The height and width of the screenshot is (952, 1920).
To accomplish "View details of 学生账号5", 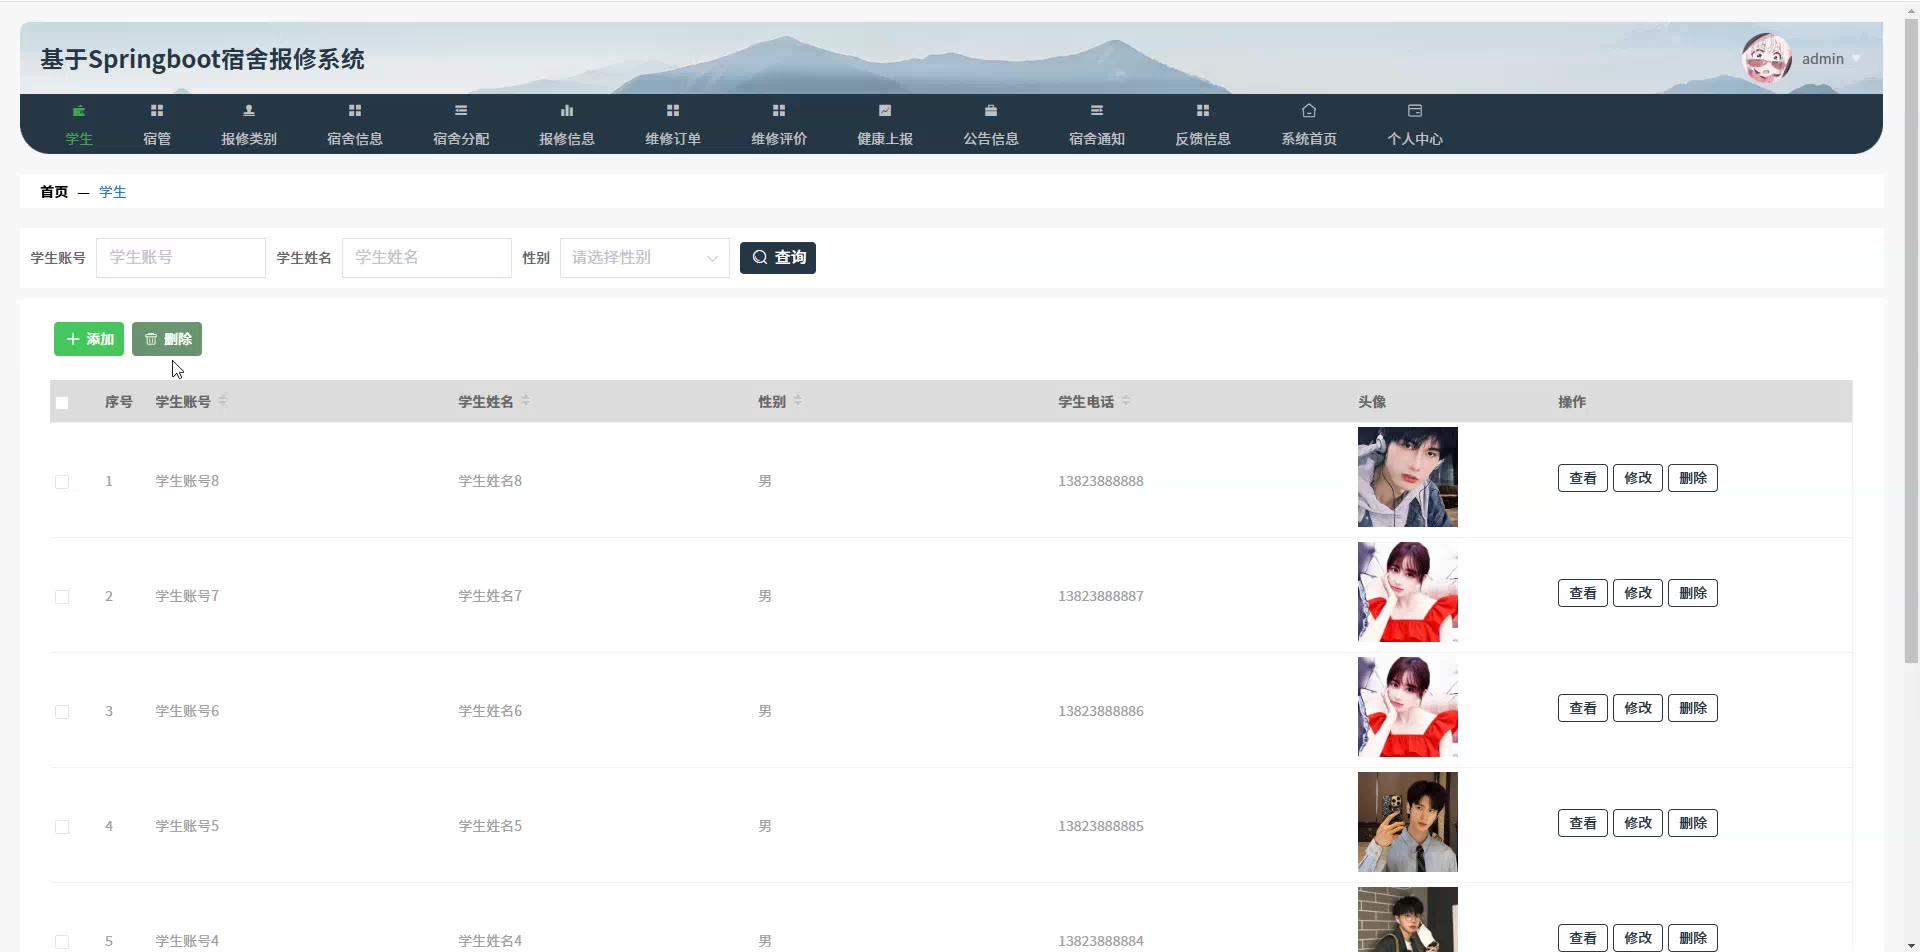I will (1583, 823).
